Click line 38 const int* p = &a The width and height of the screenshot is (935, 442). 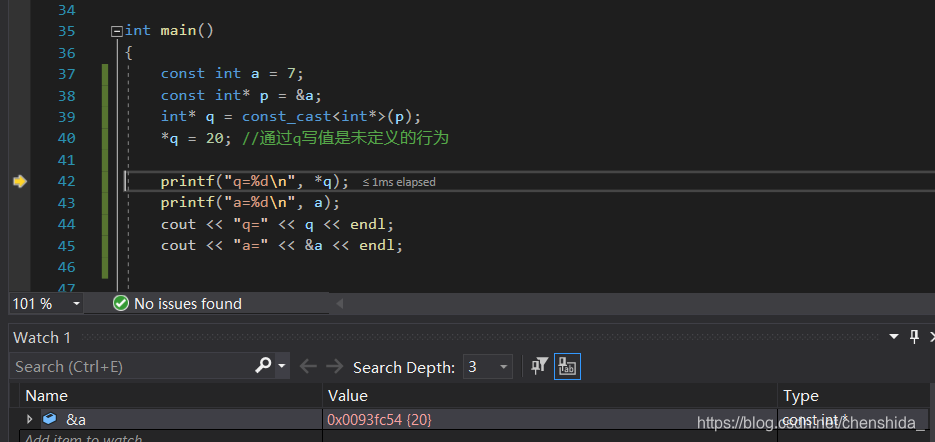pyautogui.click(x=241, y=95)
